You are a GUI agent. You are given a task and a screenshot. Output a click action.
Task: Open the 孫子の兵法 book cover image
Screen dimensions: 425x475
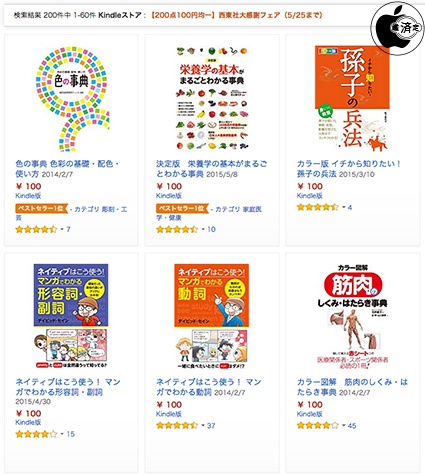pos(352,99)
